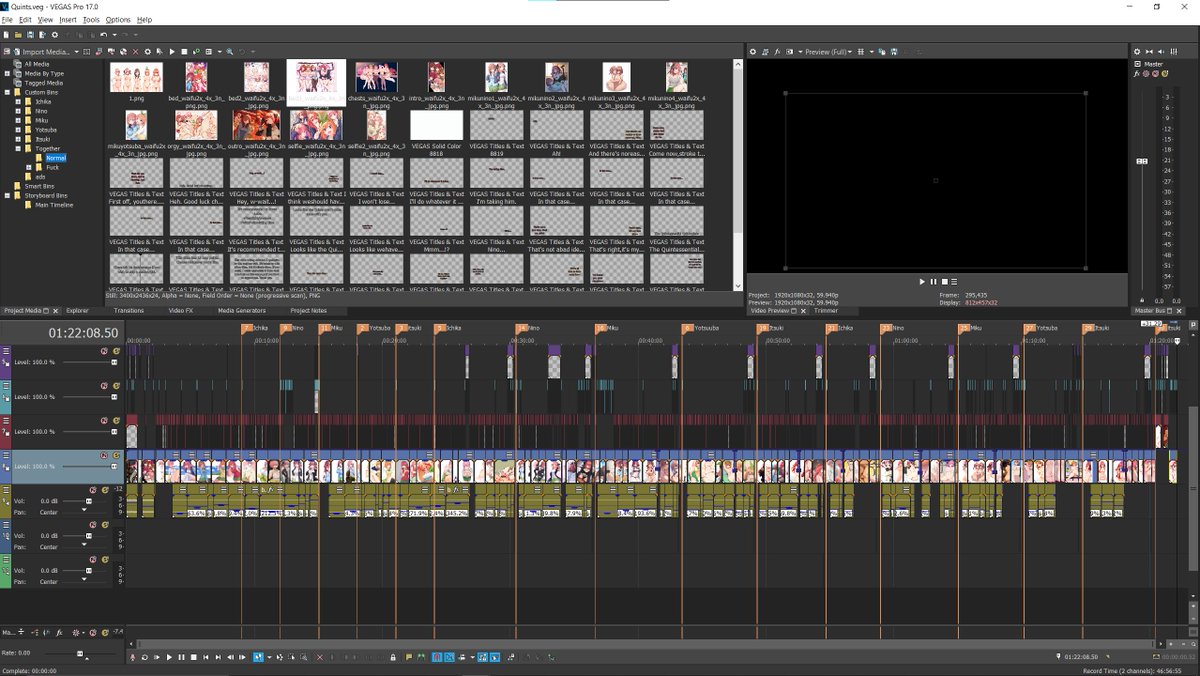This screenshot has height=676, width=1200.
Task: Click Go to End in transport bar
Action: [x=218, y=657]
